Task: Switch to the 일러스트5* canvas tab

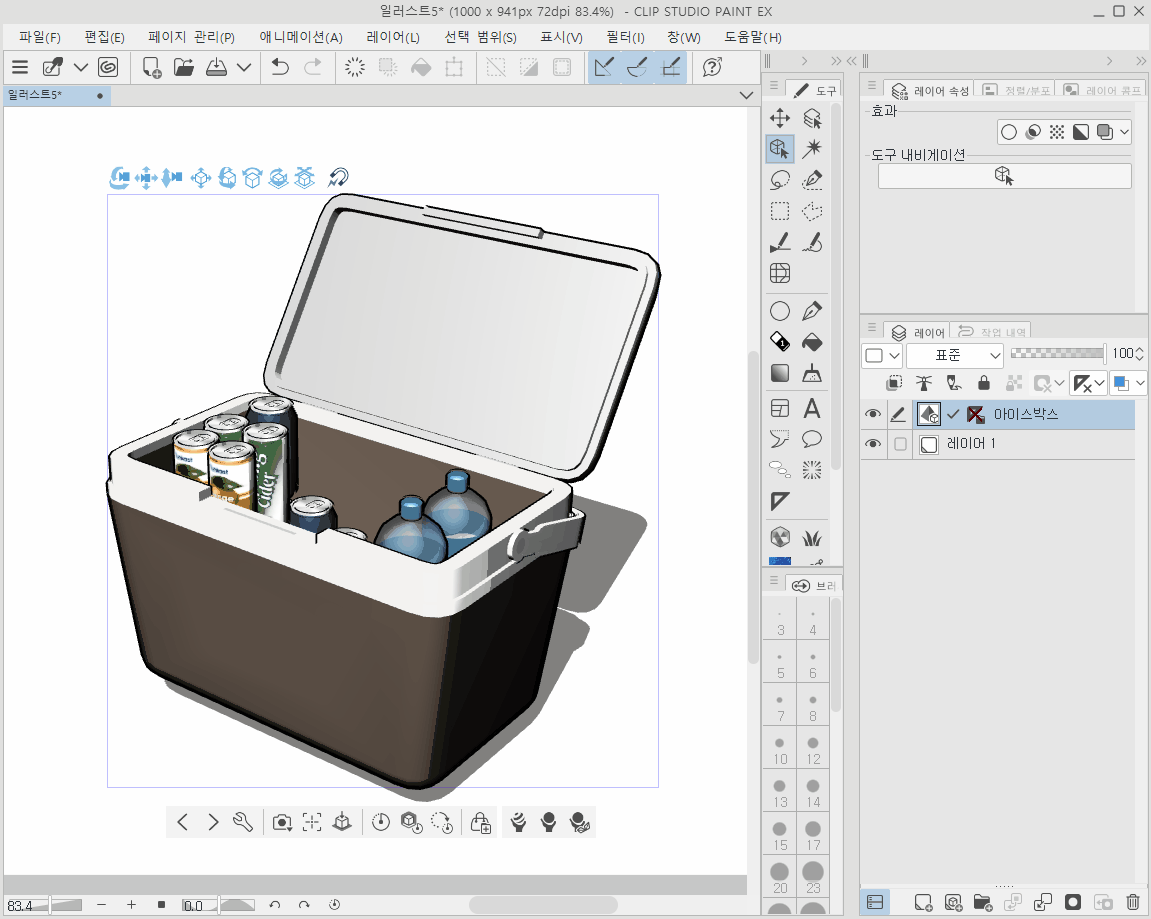Action: (36, 96)
